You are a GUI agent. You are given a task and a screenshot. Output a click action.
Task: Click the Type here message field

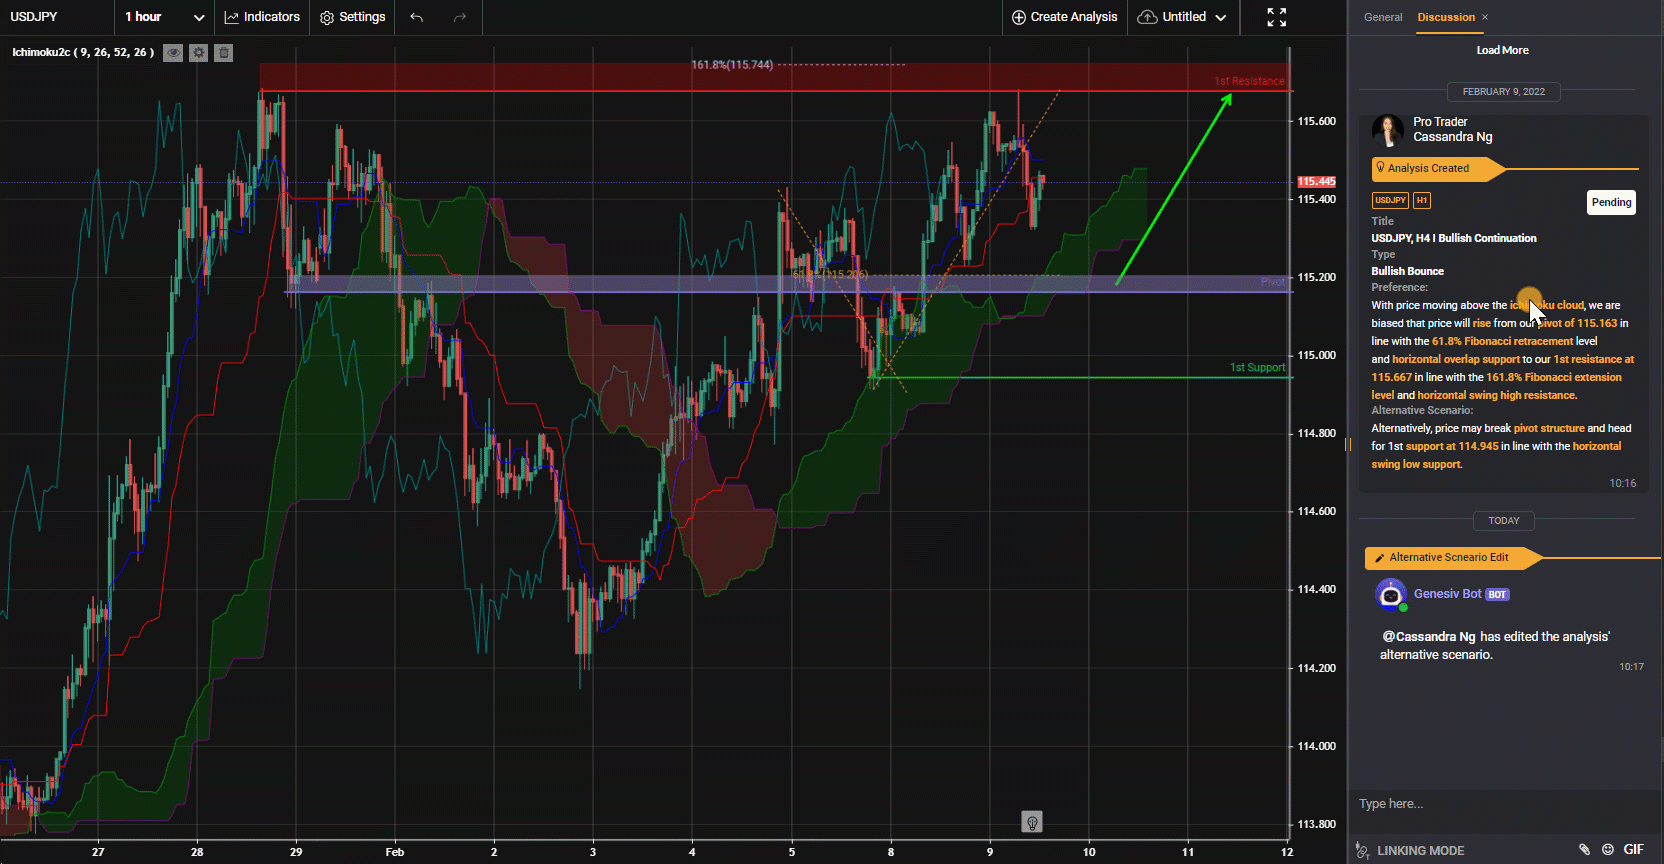1505,804
